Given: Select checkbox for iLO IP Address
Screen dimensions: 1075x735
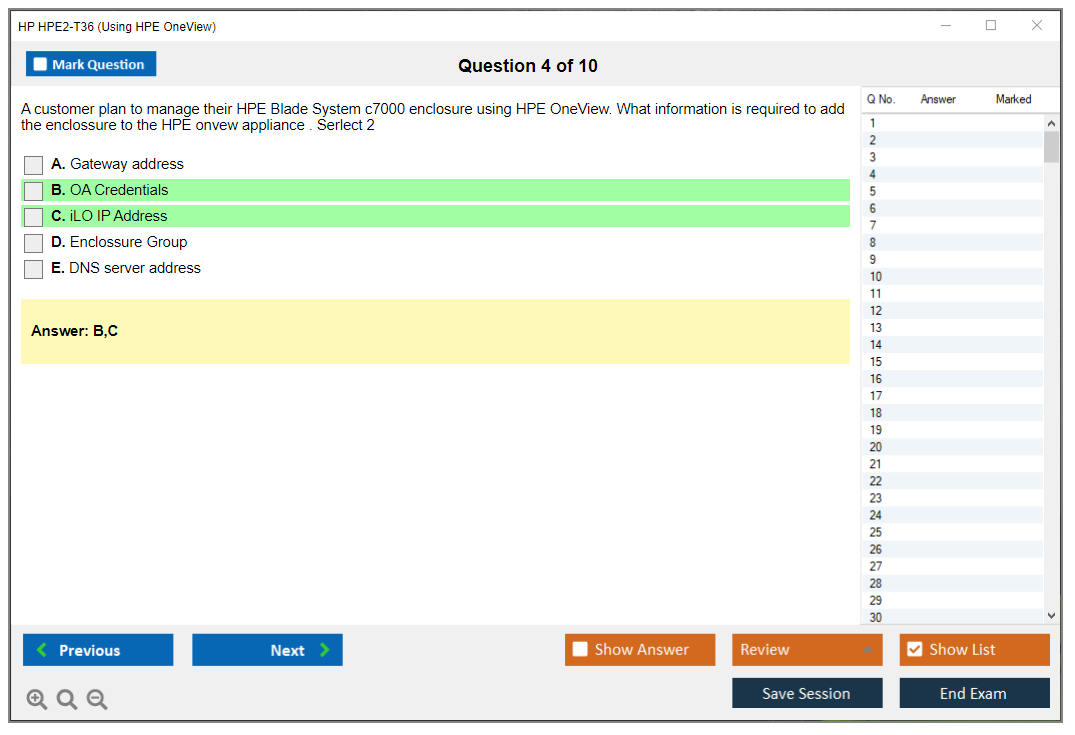Looking at the screenshot, I should coord(34,217).
